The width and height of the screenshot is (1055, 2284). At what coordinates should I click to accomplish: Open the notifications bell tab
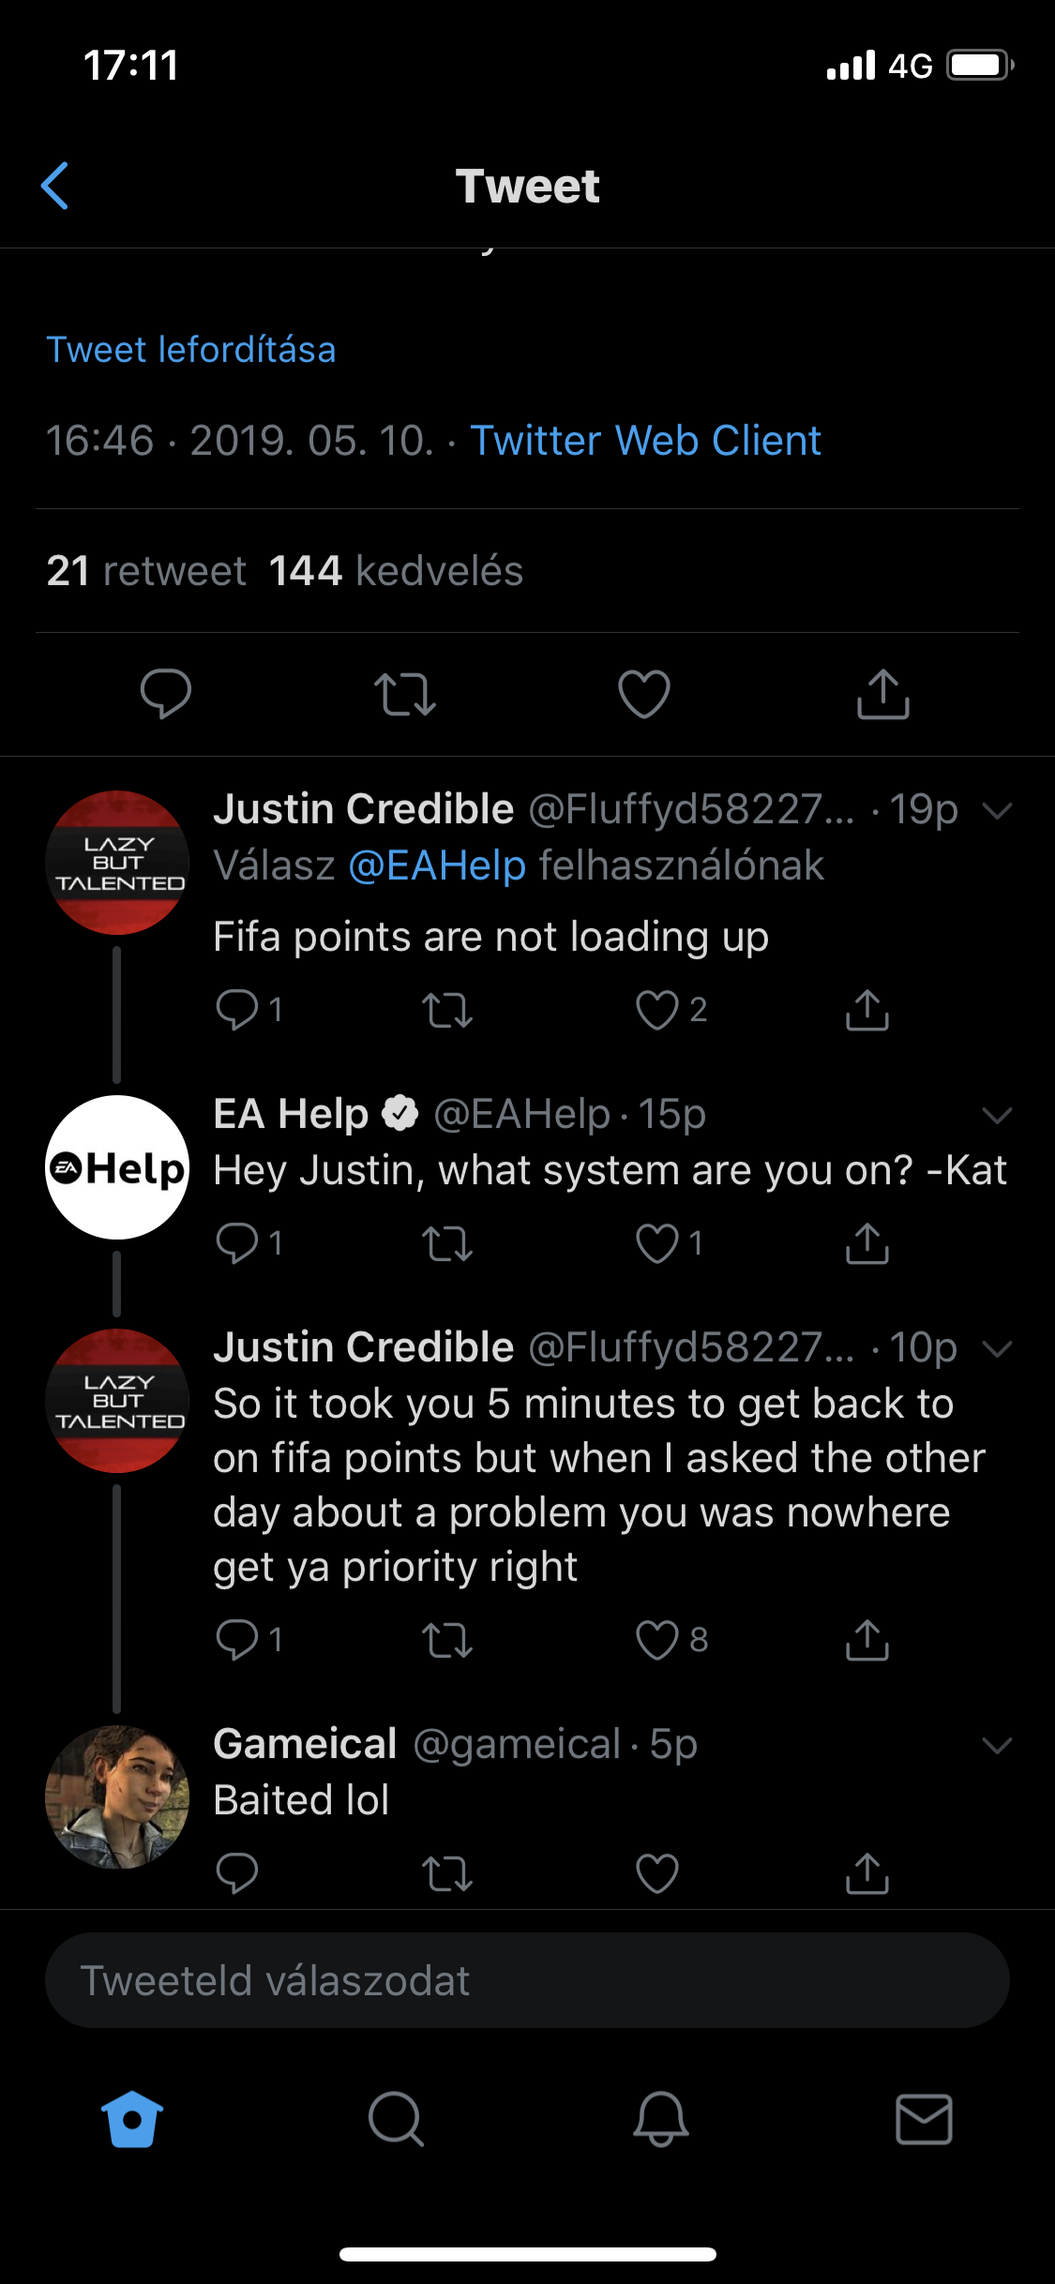point(660,2118)
